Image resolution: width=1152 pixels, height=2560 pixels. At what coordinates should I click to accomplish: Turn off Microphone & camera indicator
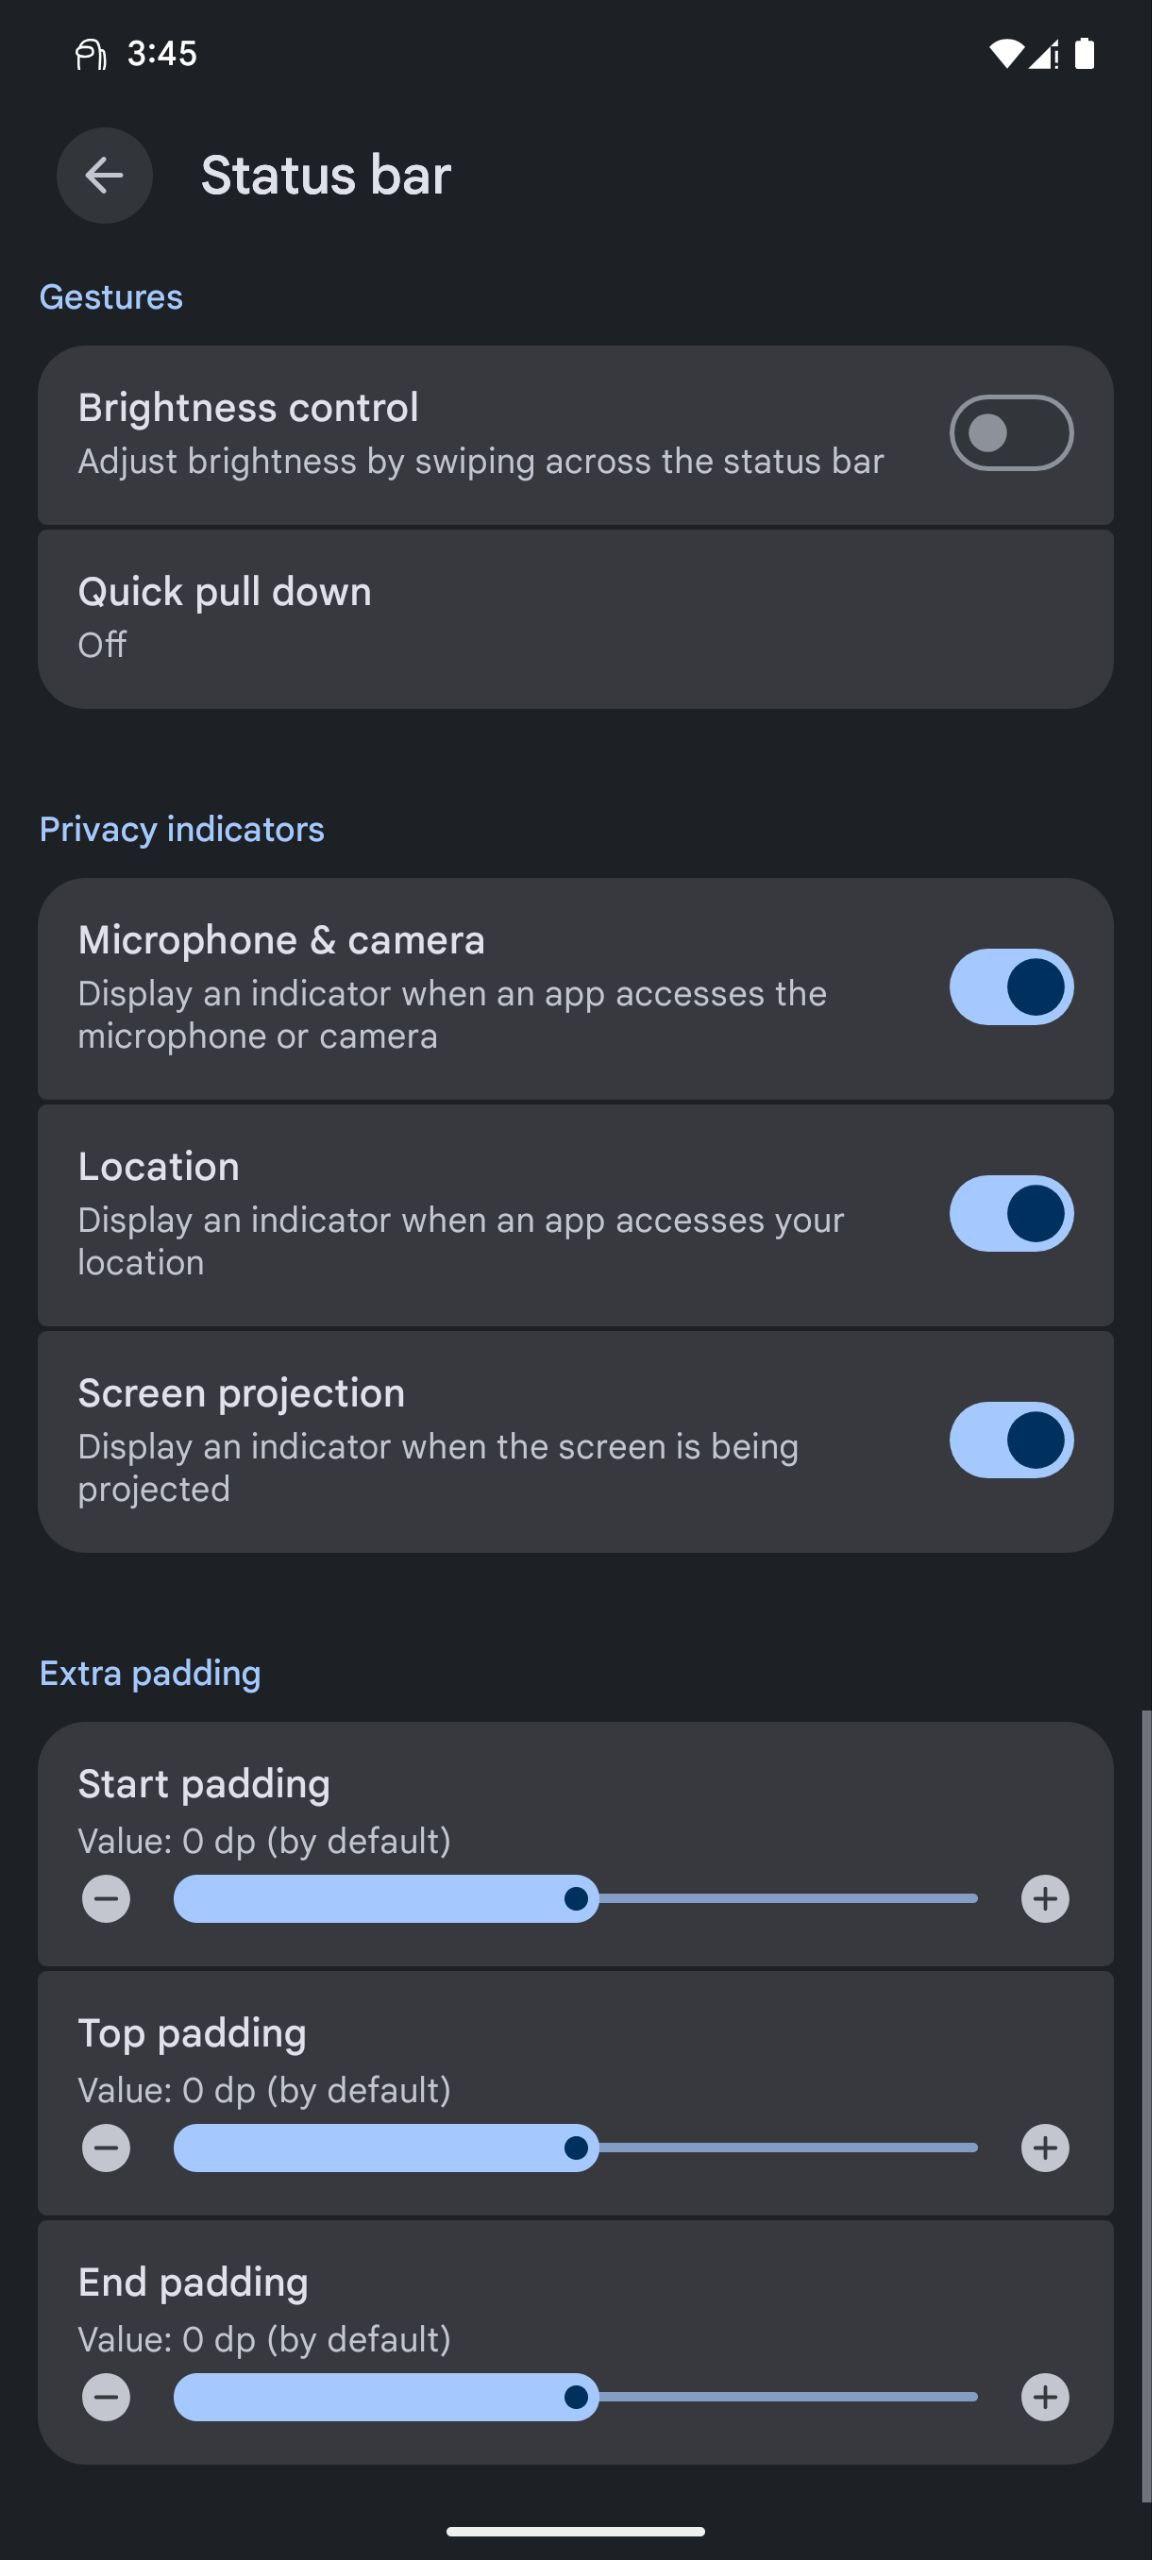pyautogui.click(x=1011, y=987)
